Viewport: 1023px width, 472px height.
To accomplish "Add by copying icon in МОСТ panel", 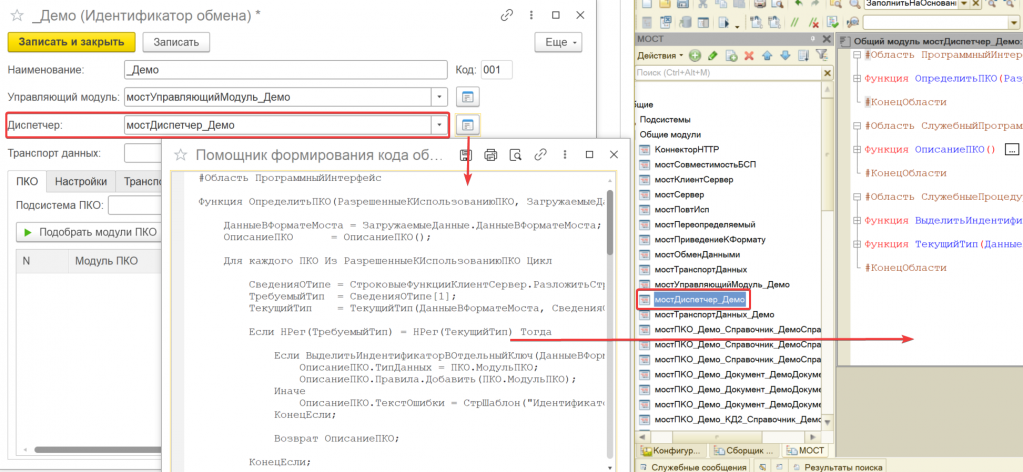I will click(x=731, y=56).
